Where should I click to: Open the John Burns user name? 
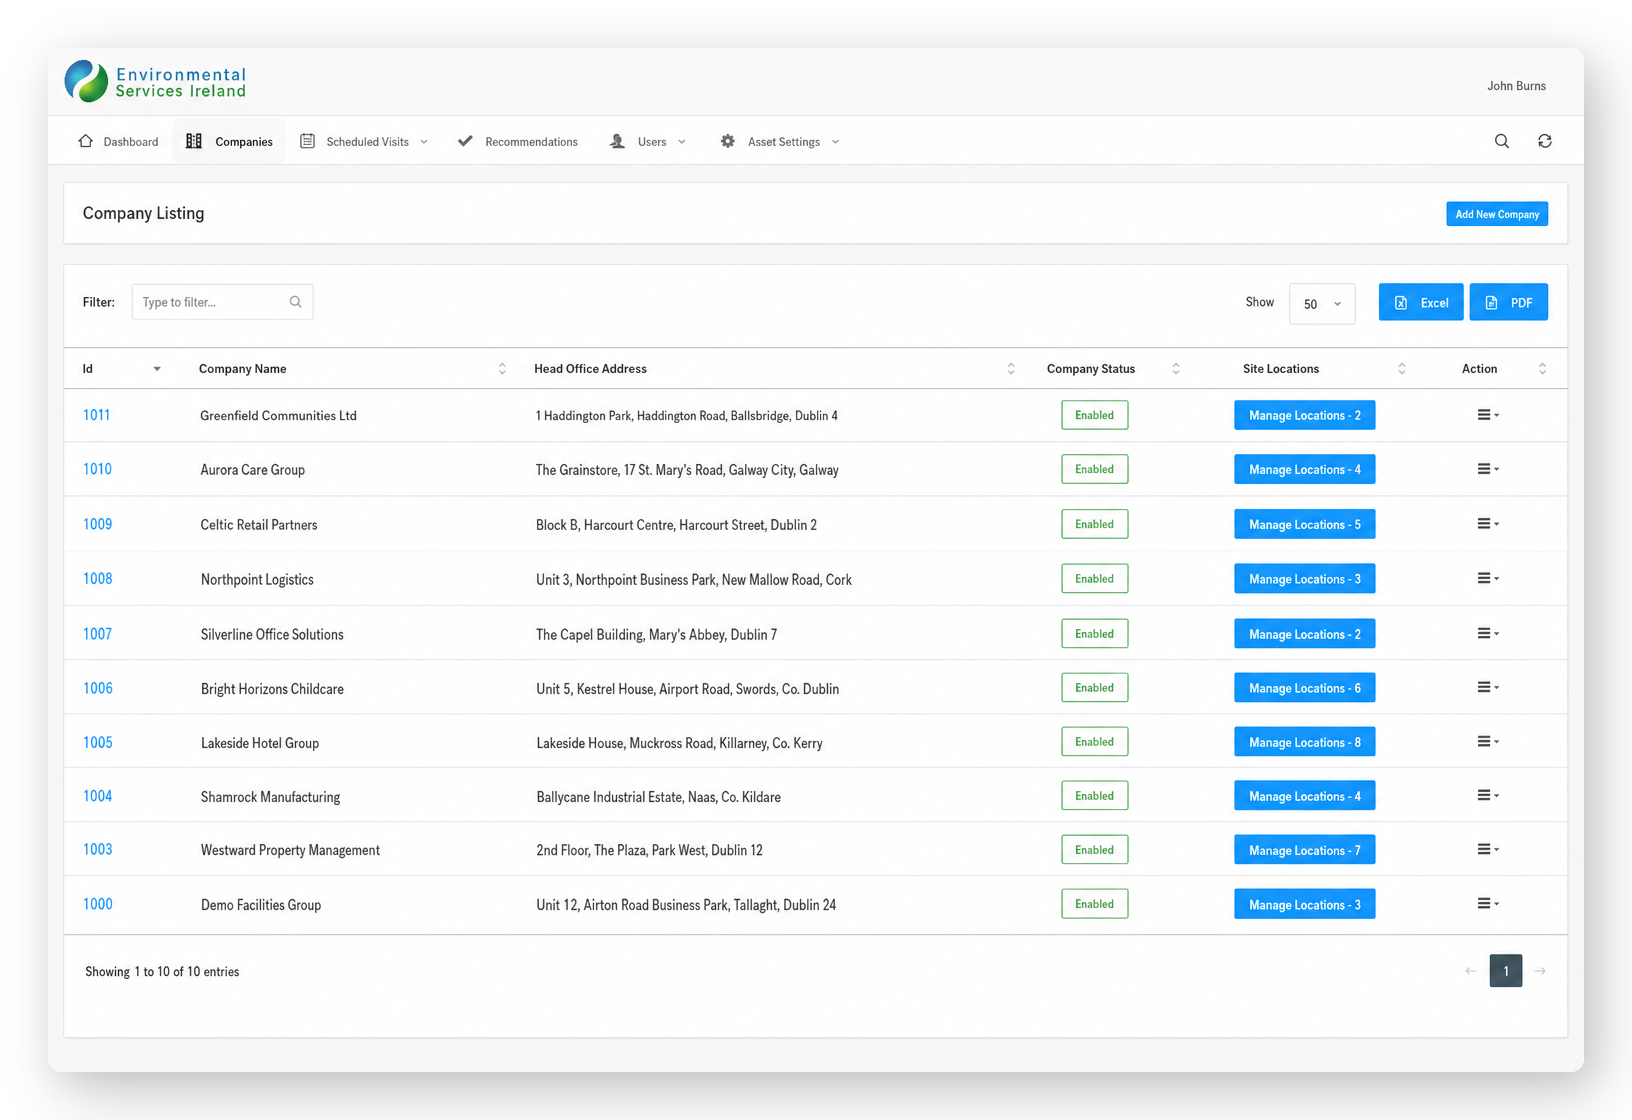(1516, 86)
